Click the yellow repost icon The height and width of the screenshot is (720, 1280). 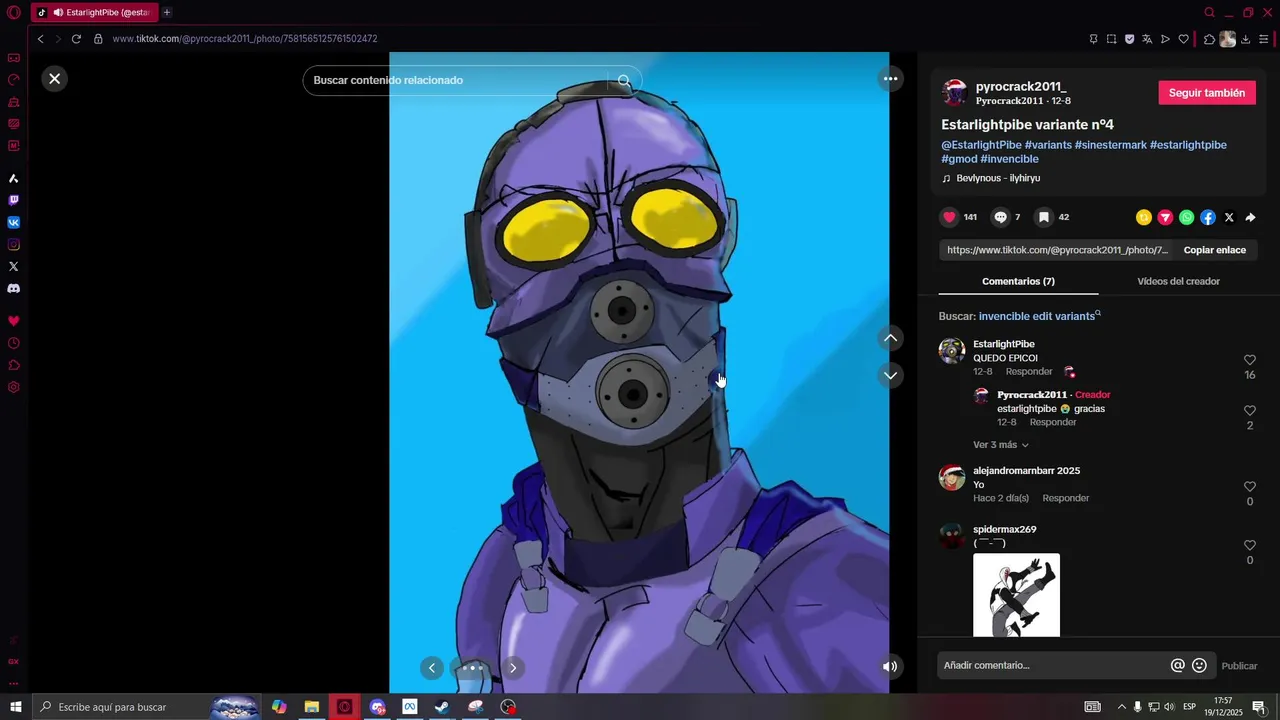pyautogui.click(x=1144, y=217)
